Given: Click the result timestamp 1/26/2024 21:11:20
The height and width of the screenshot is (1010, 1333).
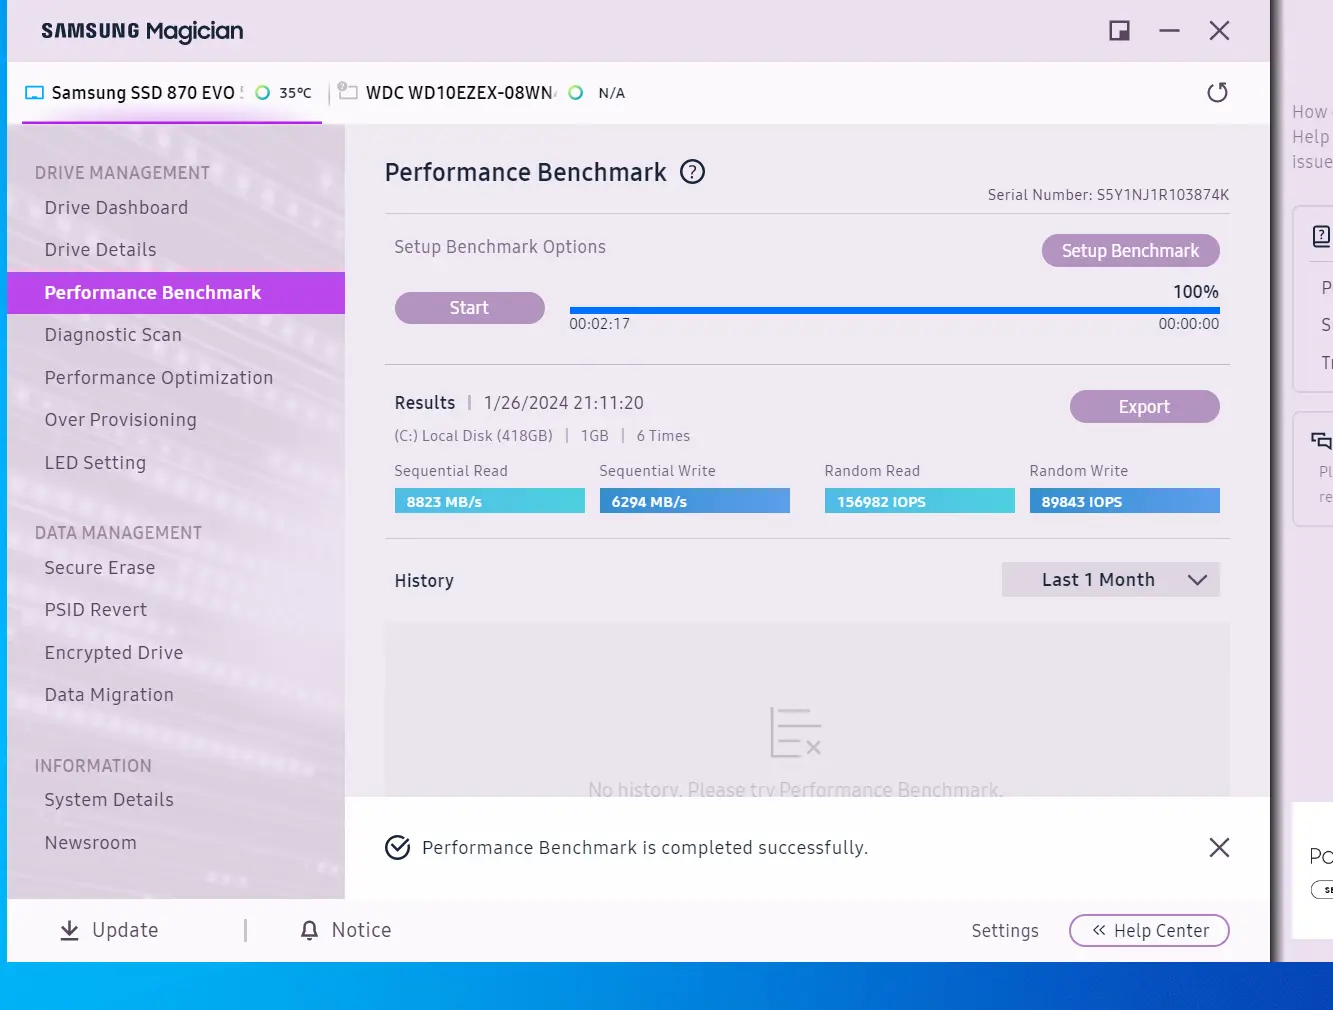Looking at the screenshot, I should [x=563, y=403].
